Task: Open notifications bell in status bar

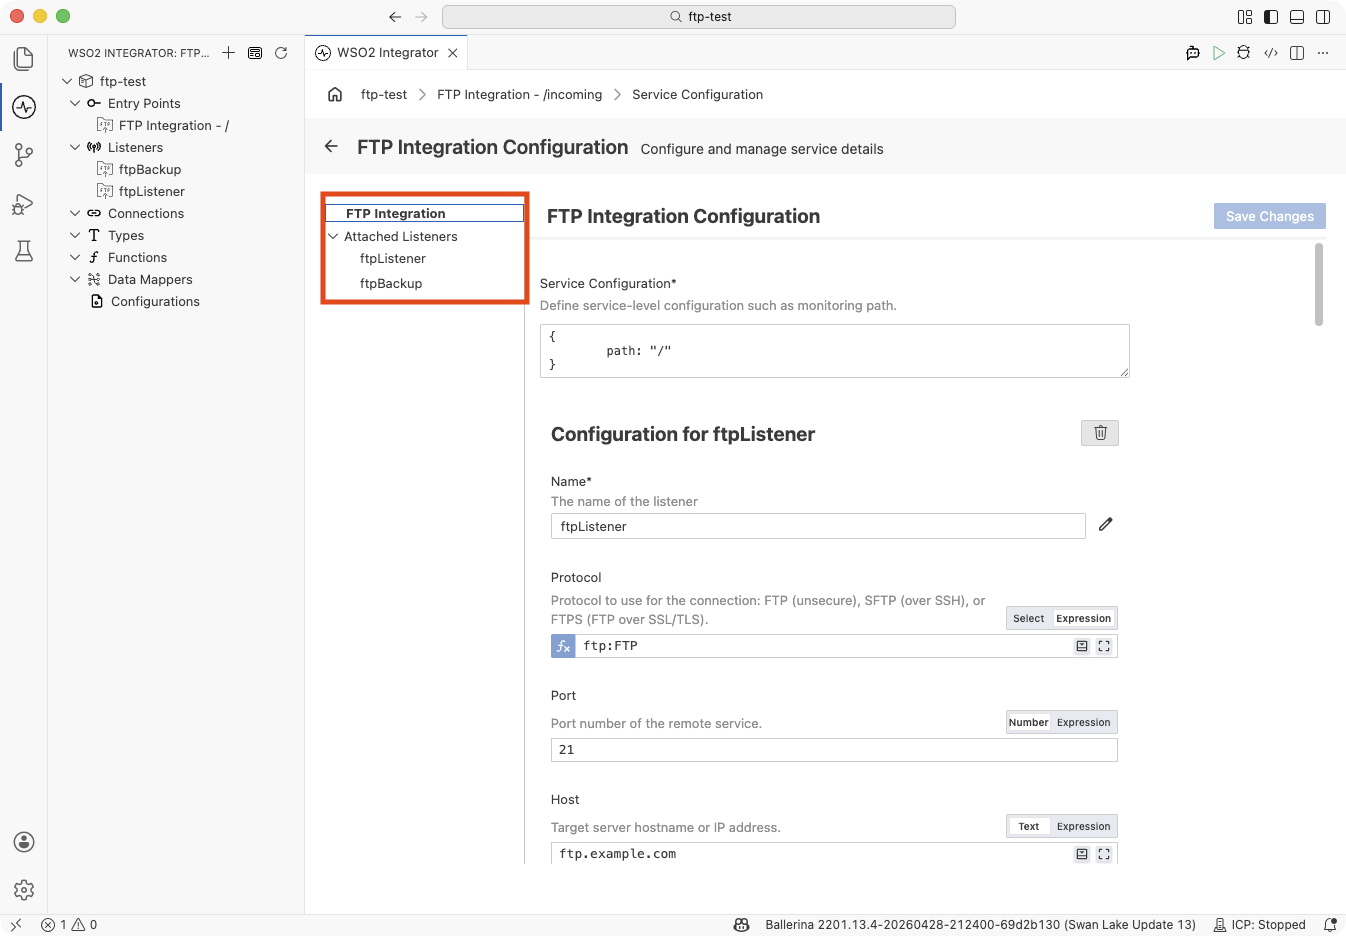Action: tap(1330, 925)
